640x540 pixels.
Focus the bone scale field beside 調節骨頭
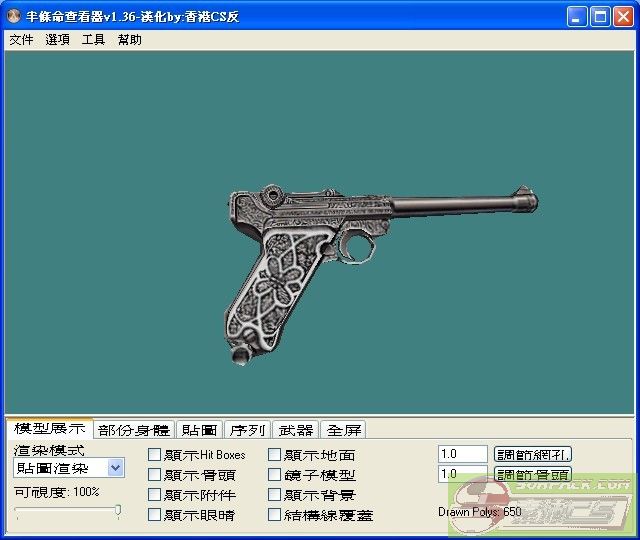coord(463,474)
